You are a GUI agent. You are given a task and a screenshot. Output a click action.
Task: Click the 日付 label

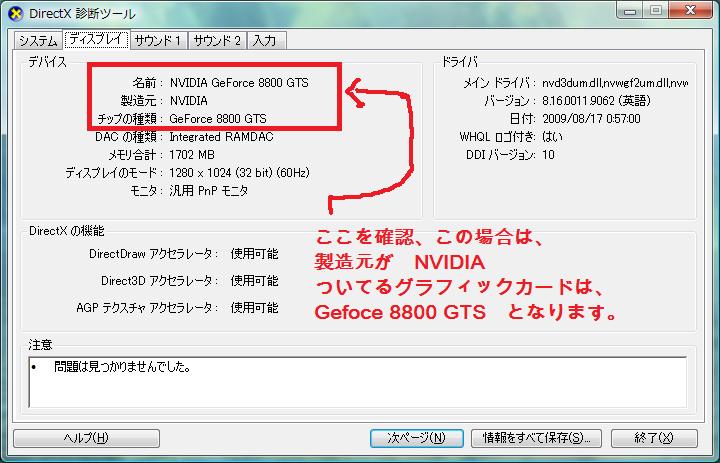[x=522, y=119]
